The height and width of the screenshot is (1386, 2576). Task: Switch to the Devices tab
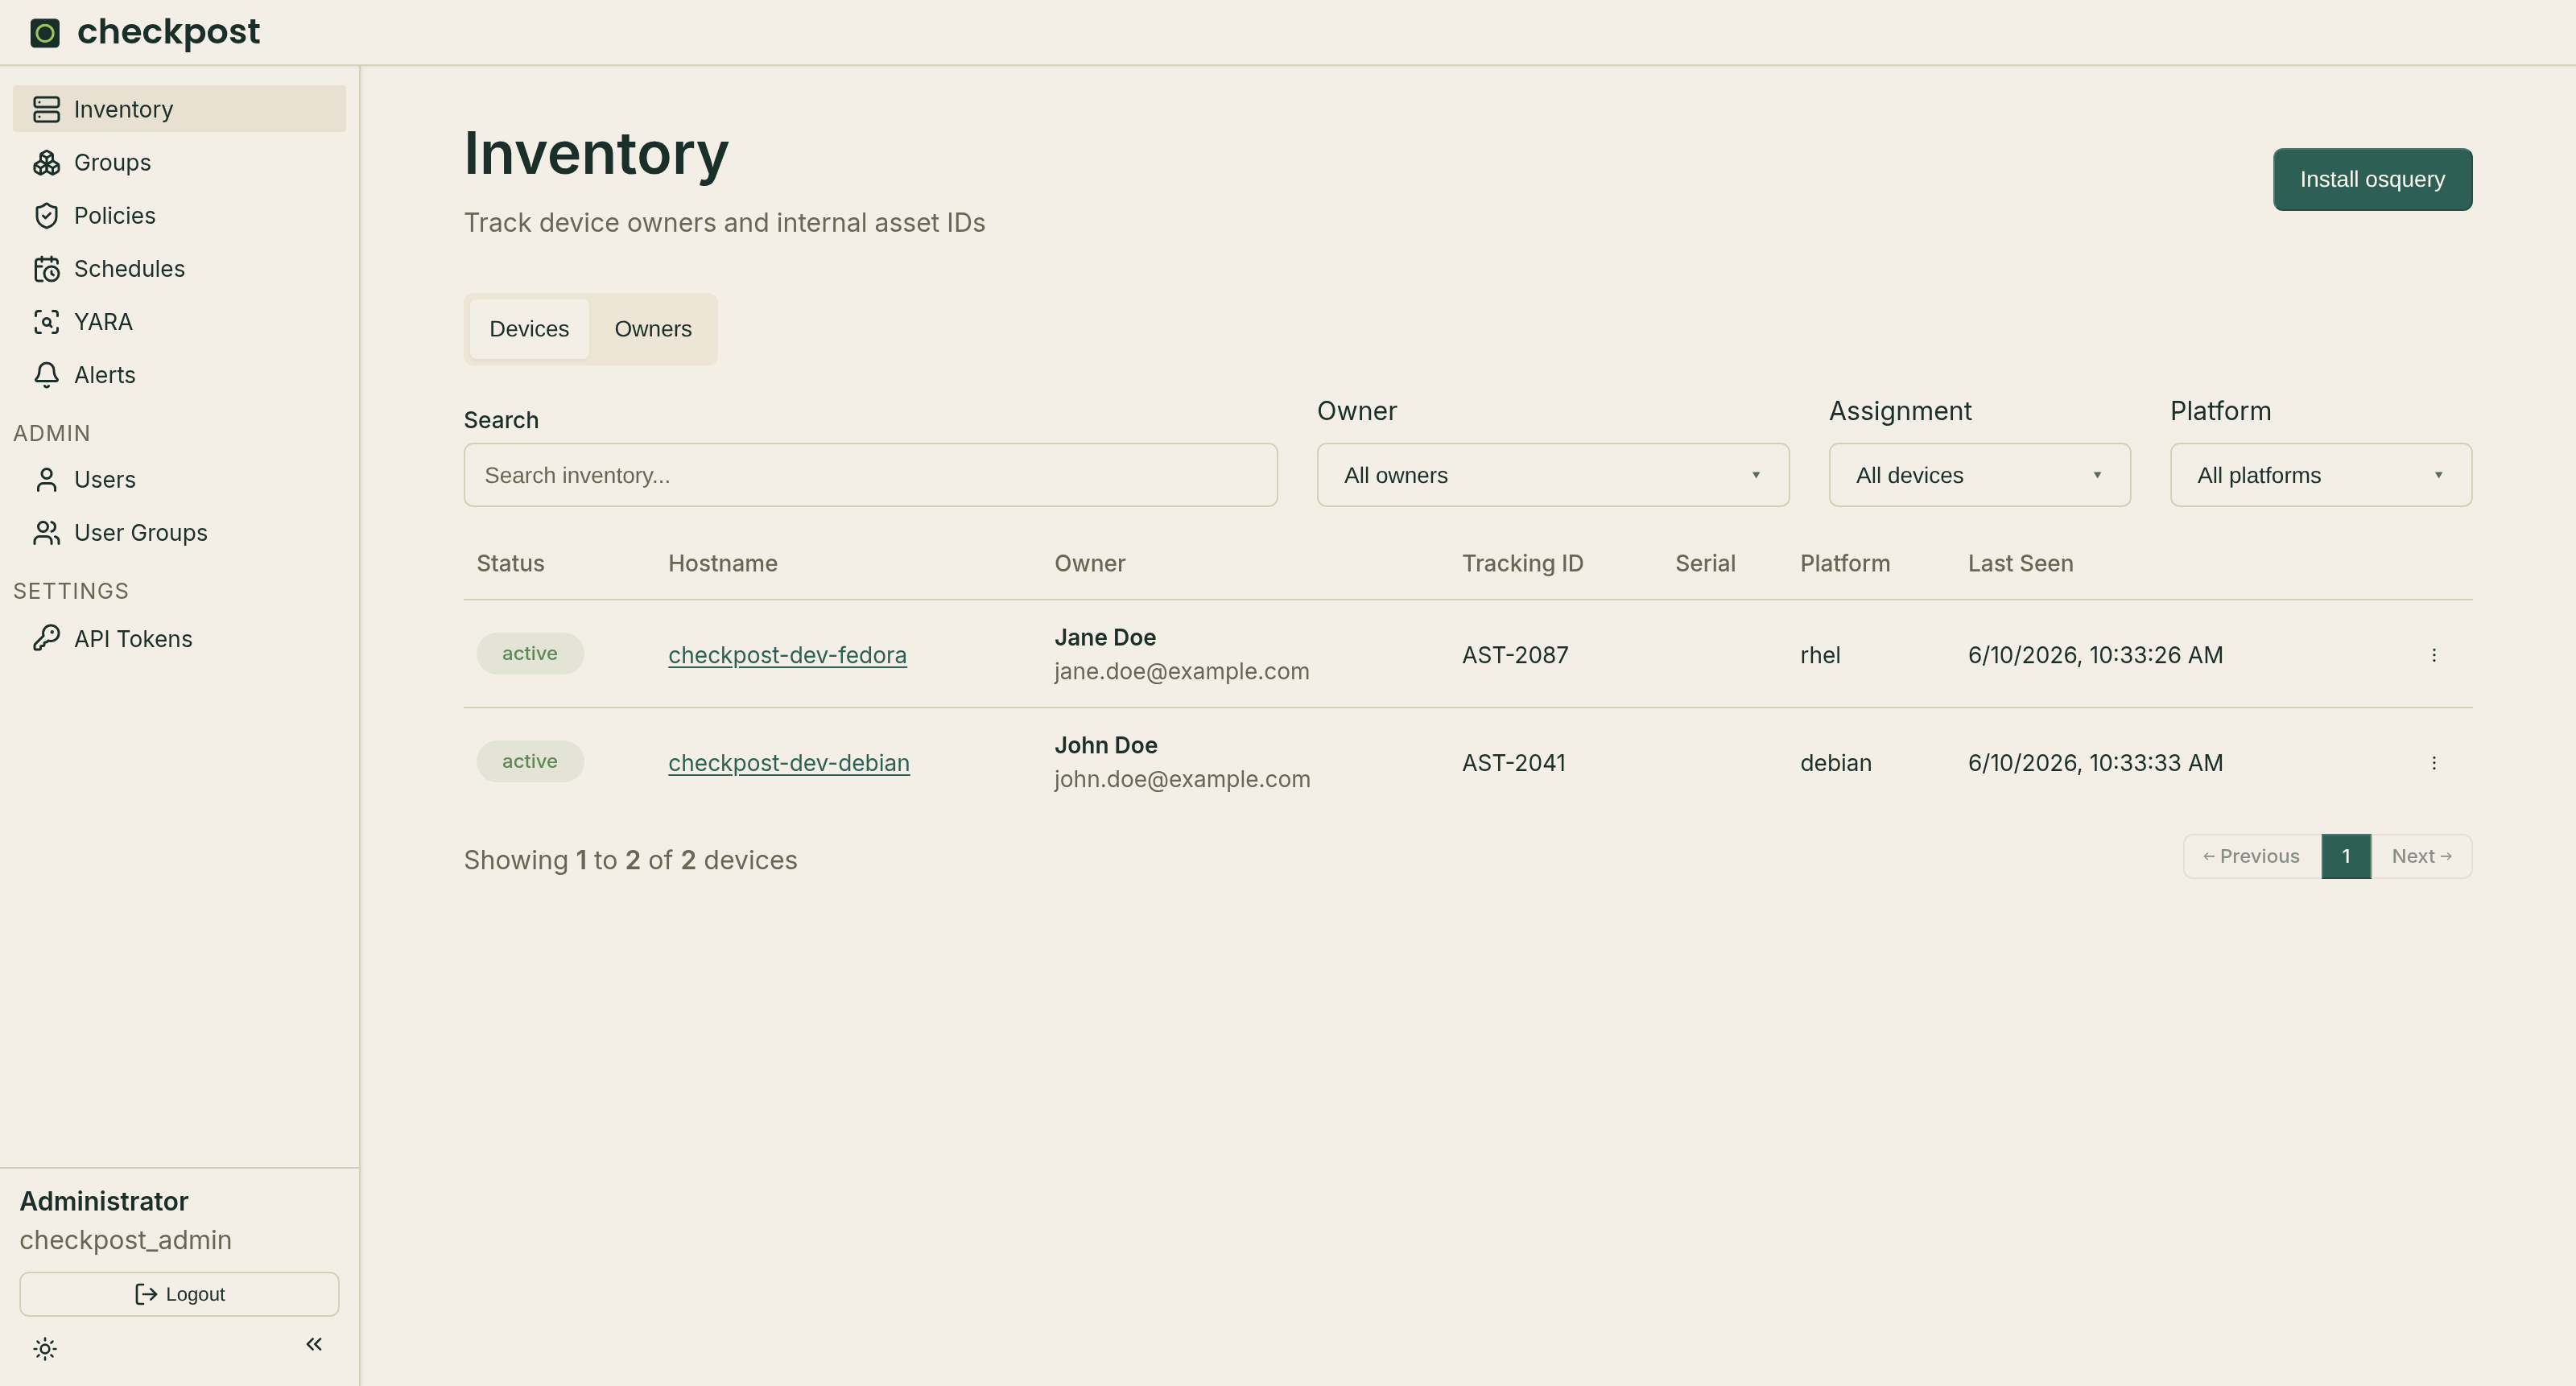pyautogui.click(x=529, y=329)
